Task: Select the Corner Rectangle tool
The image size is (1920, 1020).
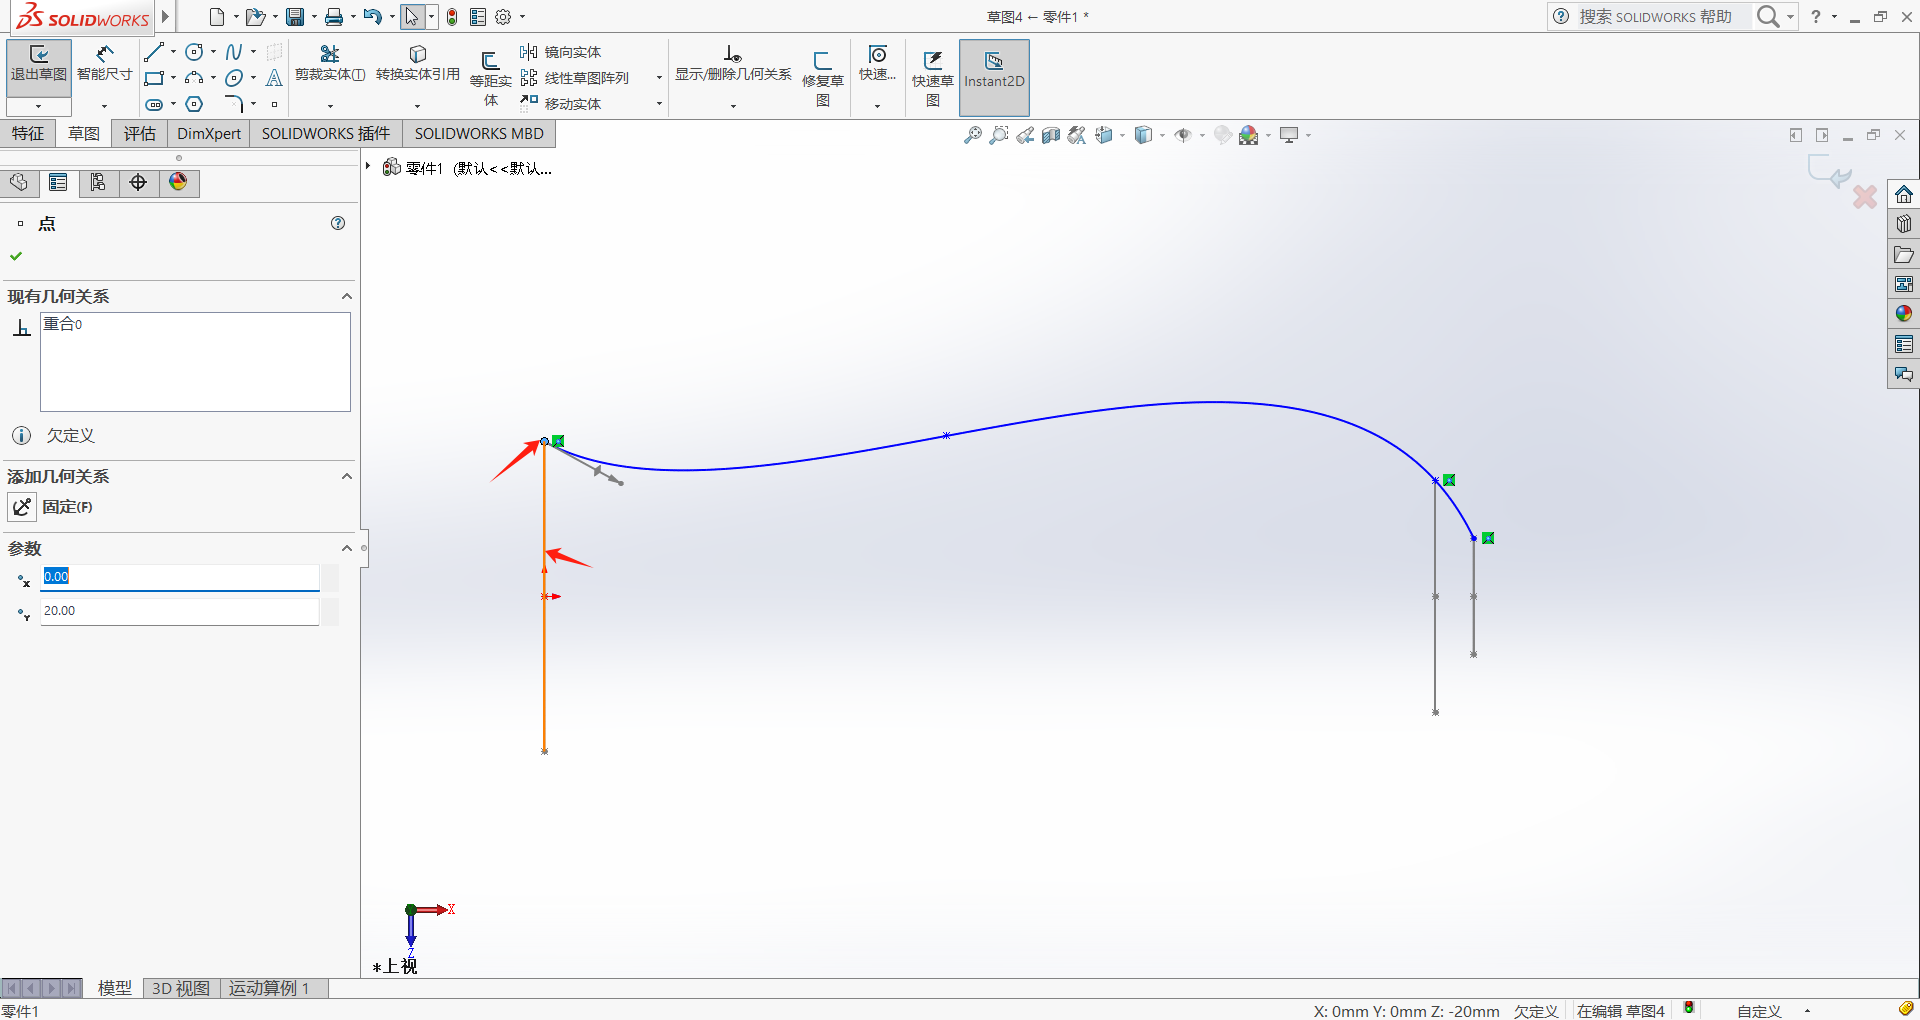Action: [x=154, y=78]
